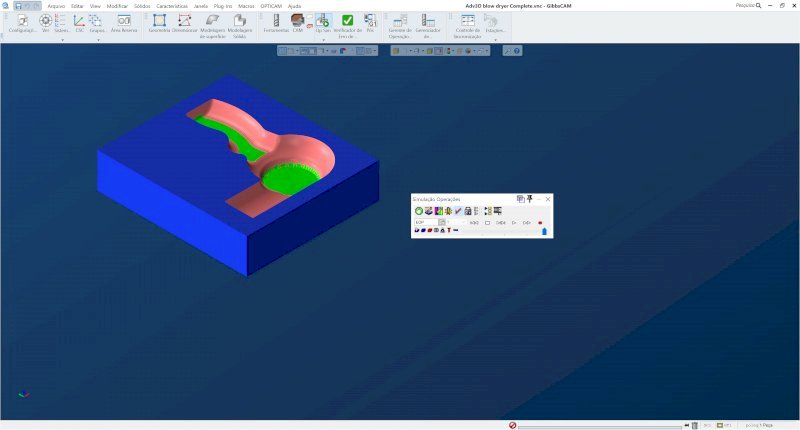800x430 pixels.
Task: Expand the Grupos dropdown arrow
Action: coord(98,40)
